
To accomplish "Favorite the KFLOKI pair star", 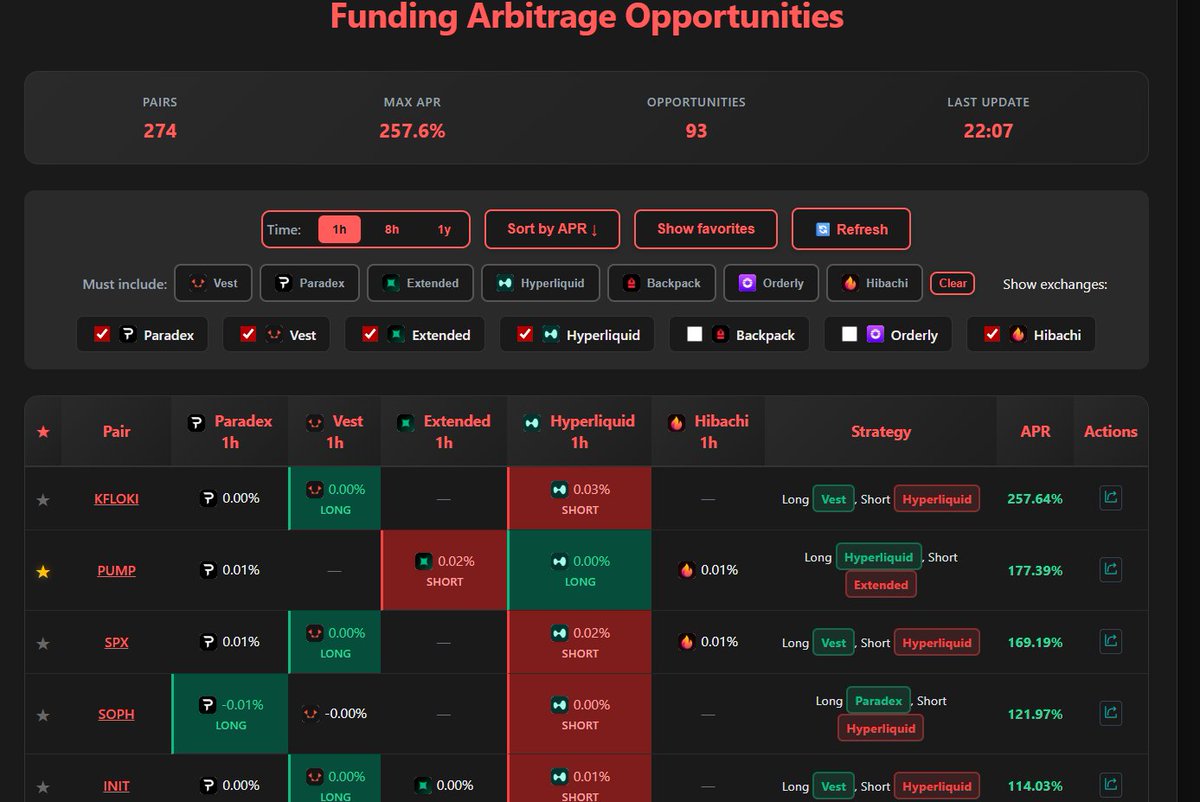I will [42, 499].
